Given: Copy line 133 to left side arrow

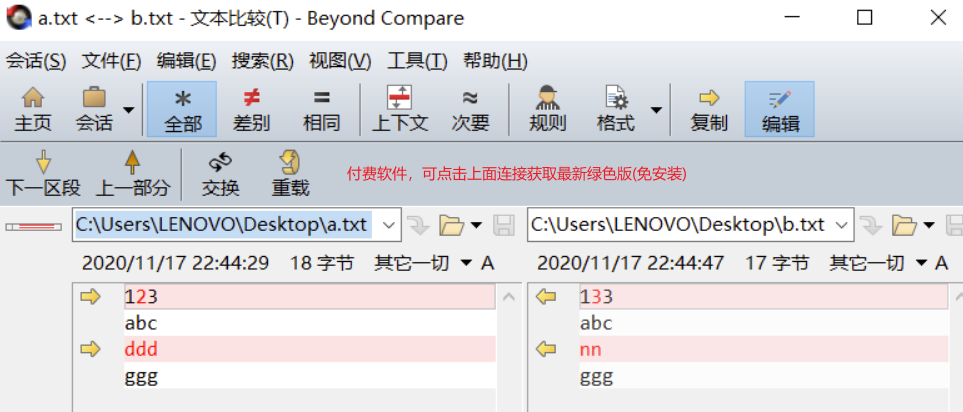Looking at the screenshot, I should pos(546,297).
